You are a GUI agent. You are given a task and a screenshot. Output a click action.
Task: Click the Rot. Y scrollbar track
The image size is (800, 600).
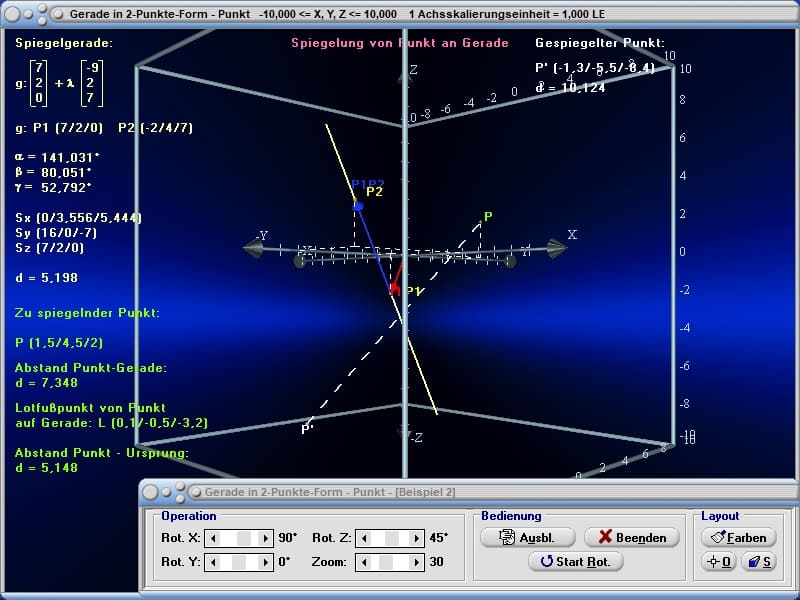[x=239, y=562]
